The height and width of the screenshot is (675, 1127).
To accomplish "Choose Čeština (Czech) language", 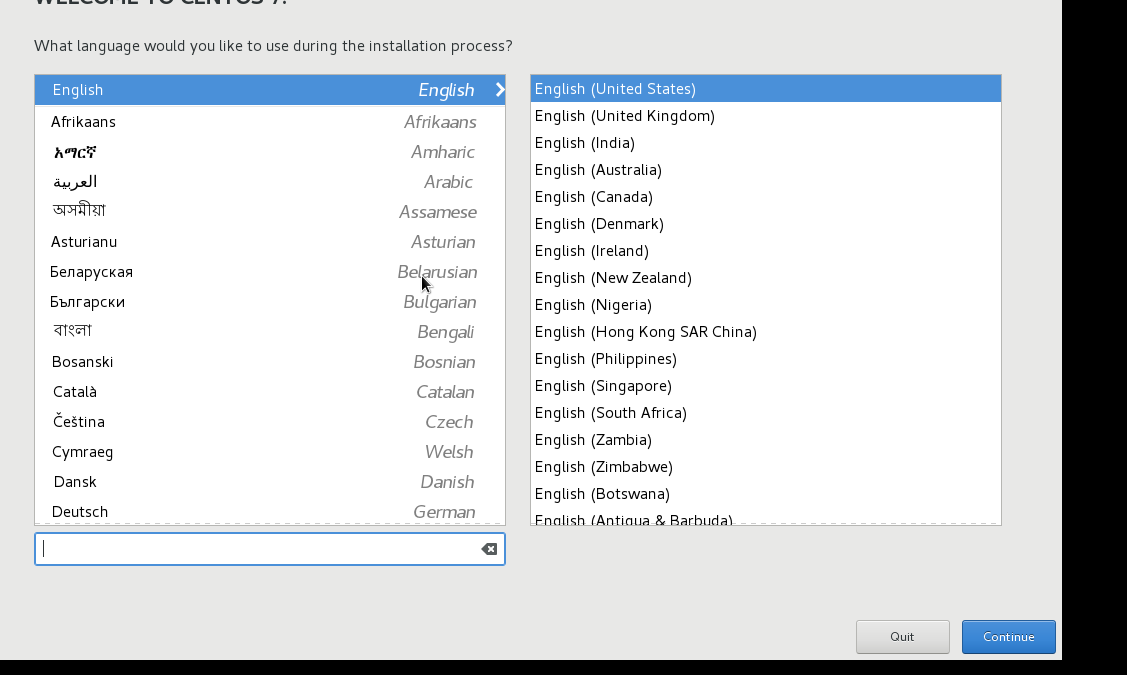I will point(270,422).
